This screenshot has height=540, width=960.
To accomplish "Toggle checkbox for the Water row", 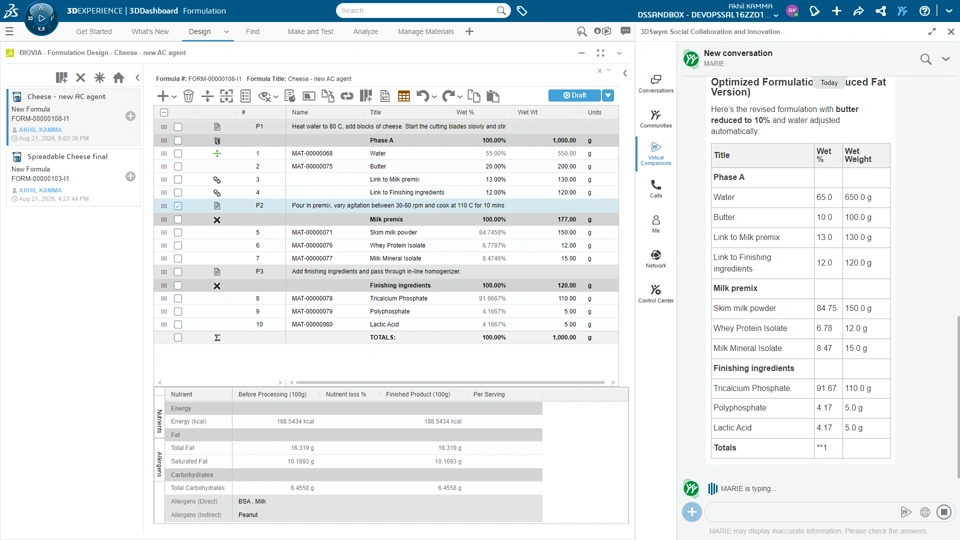I will pyautogui.click(x=178, y=153).
